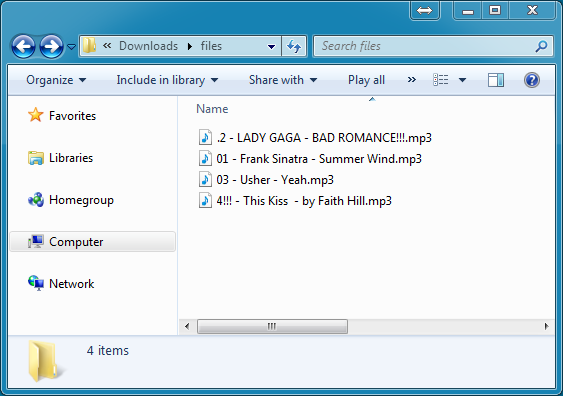Click the Play all toolbar button

coord(366,80)
